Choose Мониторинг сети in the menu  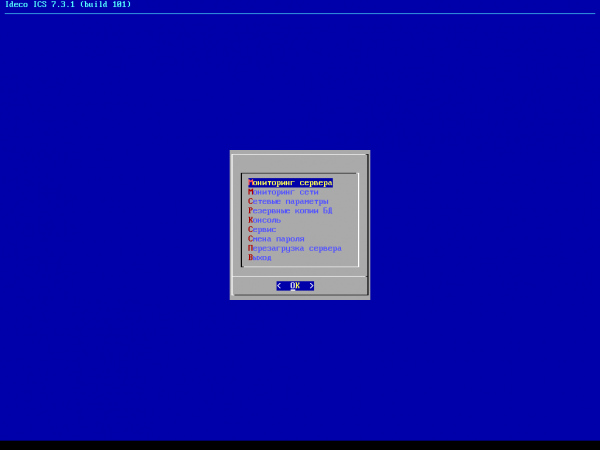coord(283,192)
